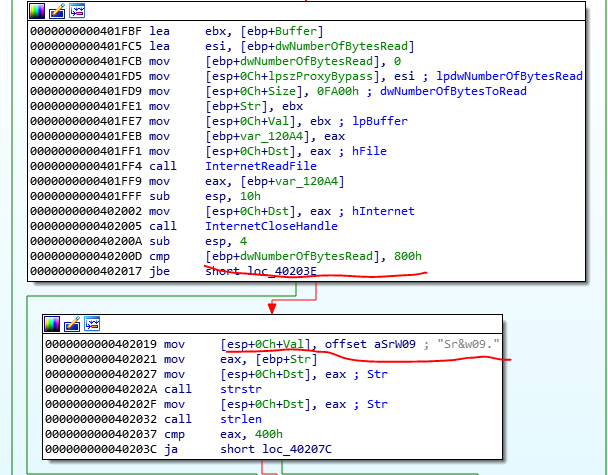The height and width of the screenshot is (475, 608).
Task: Click the graph icon in upper node header
Action: click(77, 11)
